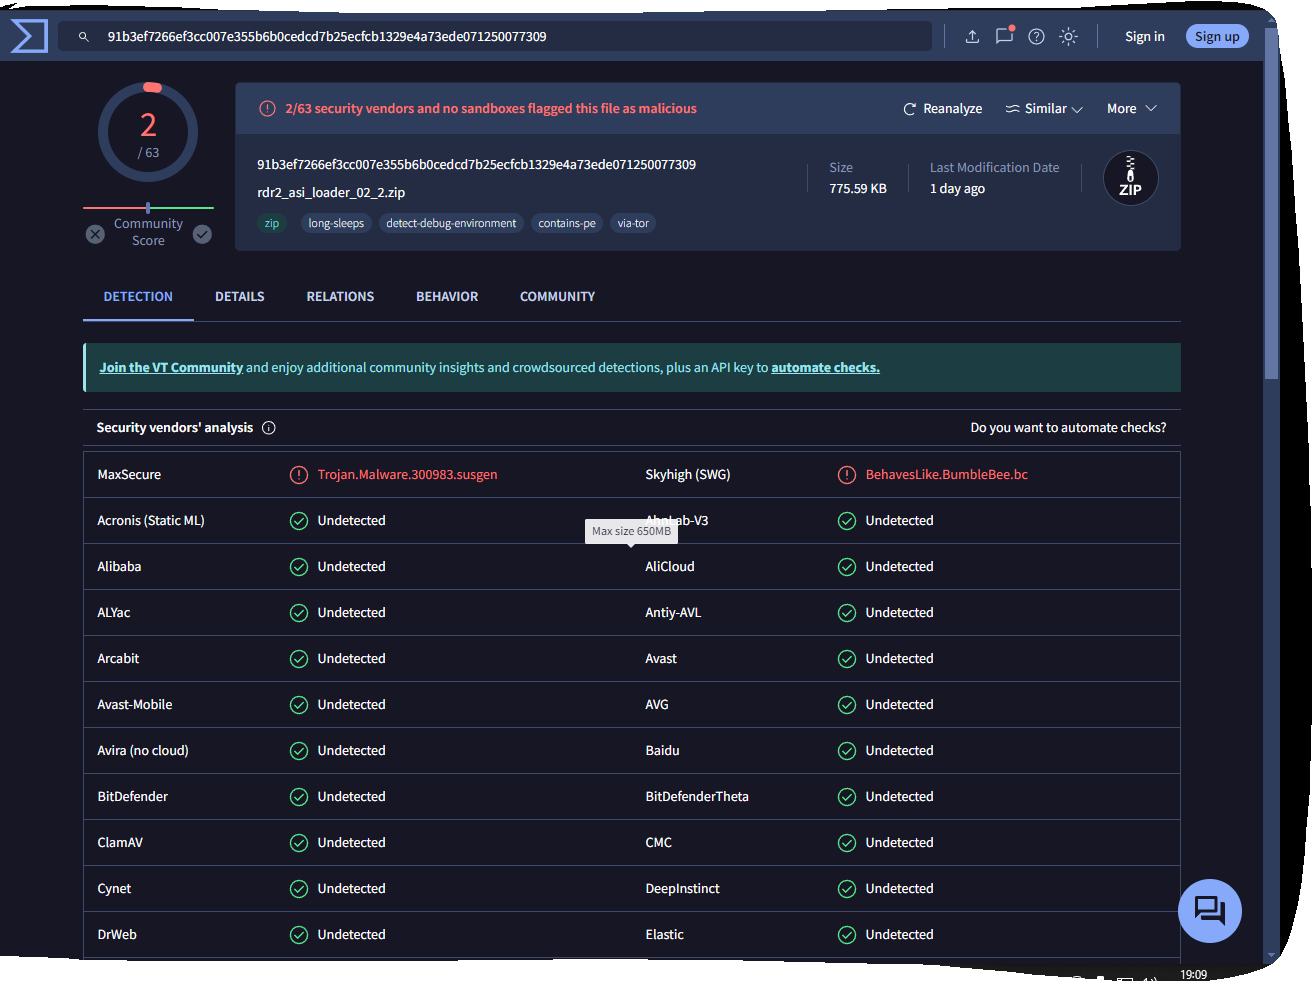This screenshot has height=982, width=1312.
Task: Click the red alert icon beside BehavesLike.BumbleBee.bc
Action: [x=847, y=475]
